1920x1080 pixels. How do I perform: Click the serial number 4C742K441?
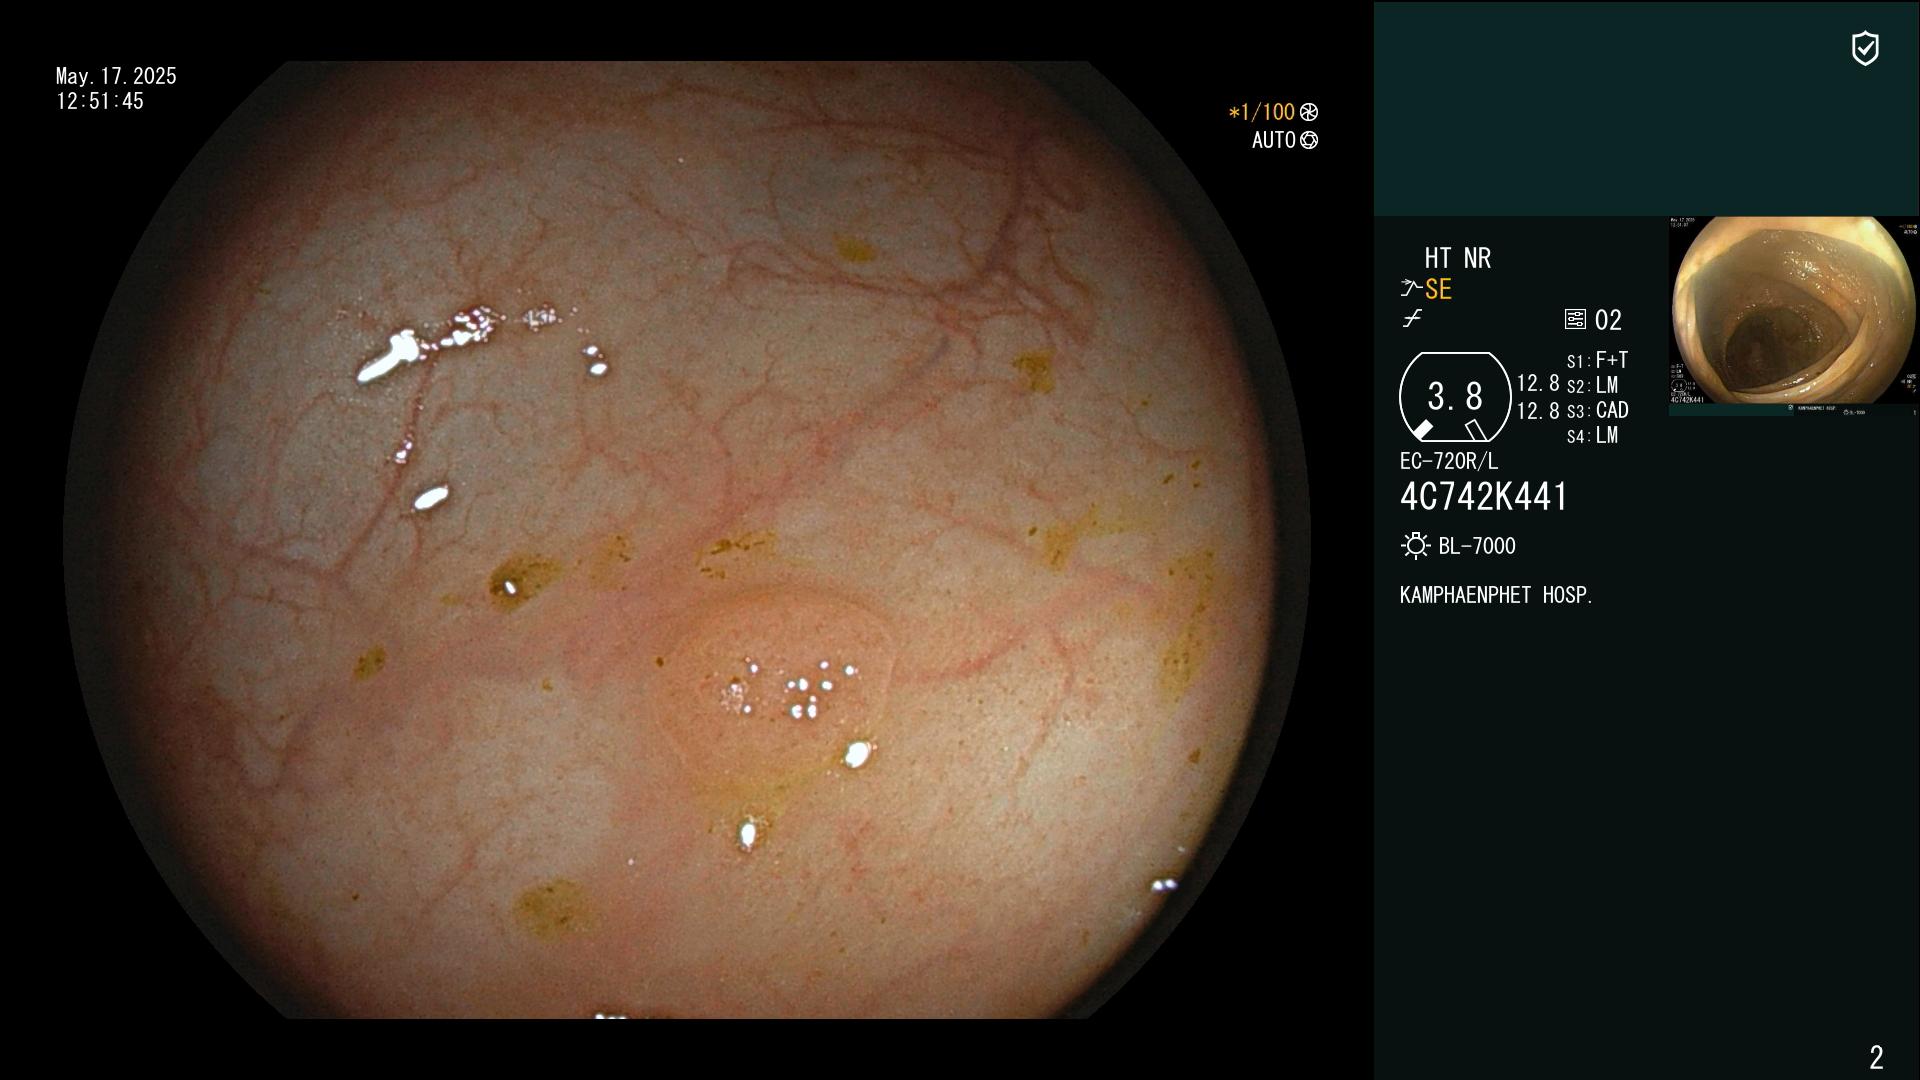tap(1484, 497)
